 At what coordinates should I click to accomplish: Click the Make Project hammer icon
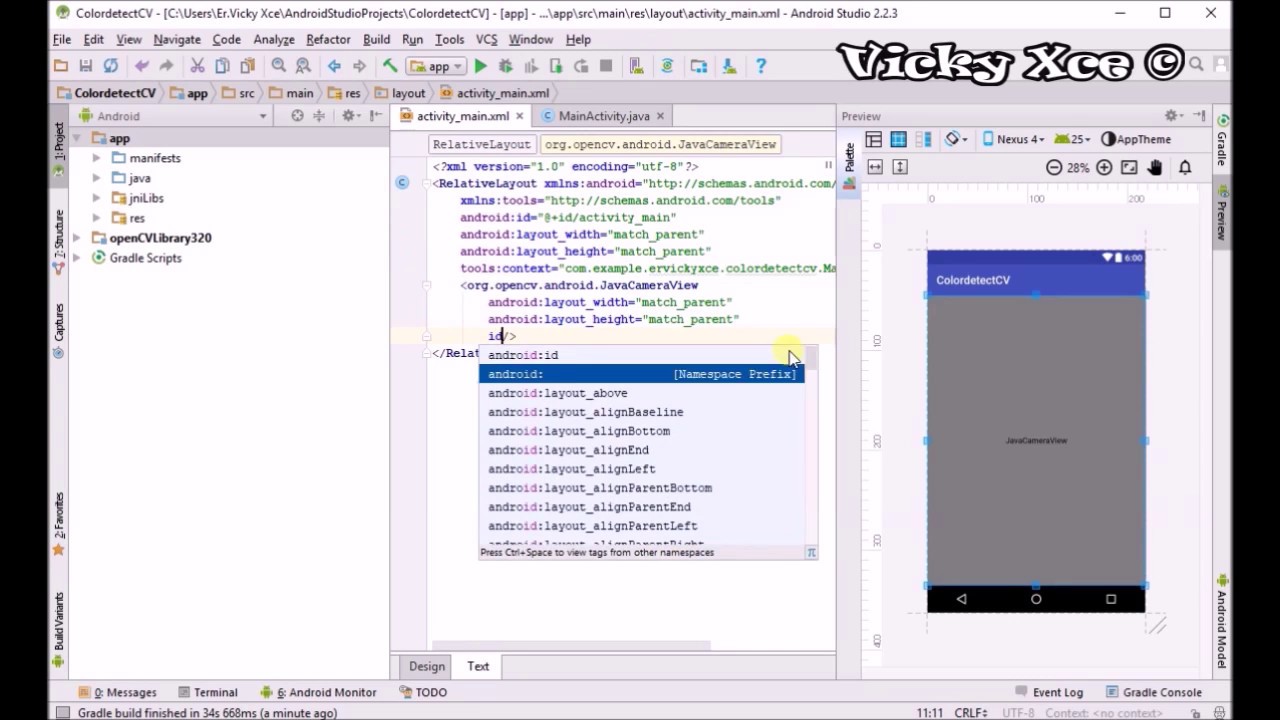pyautogui.click(x=390, y=66)
